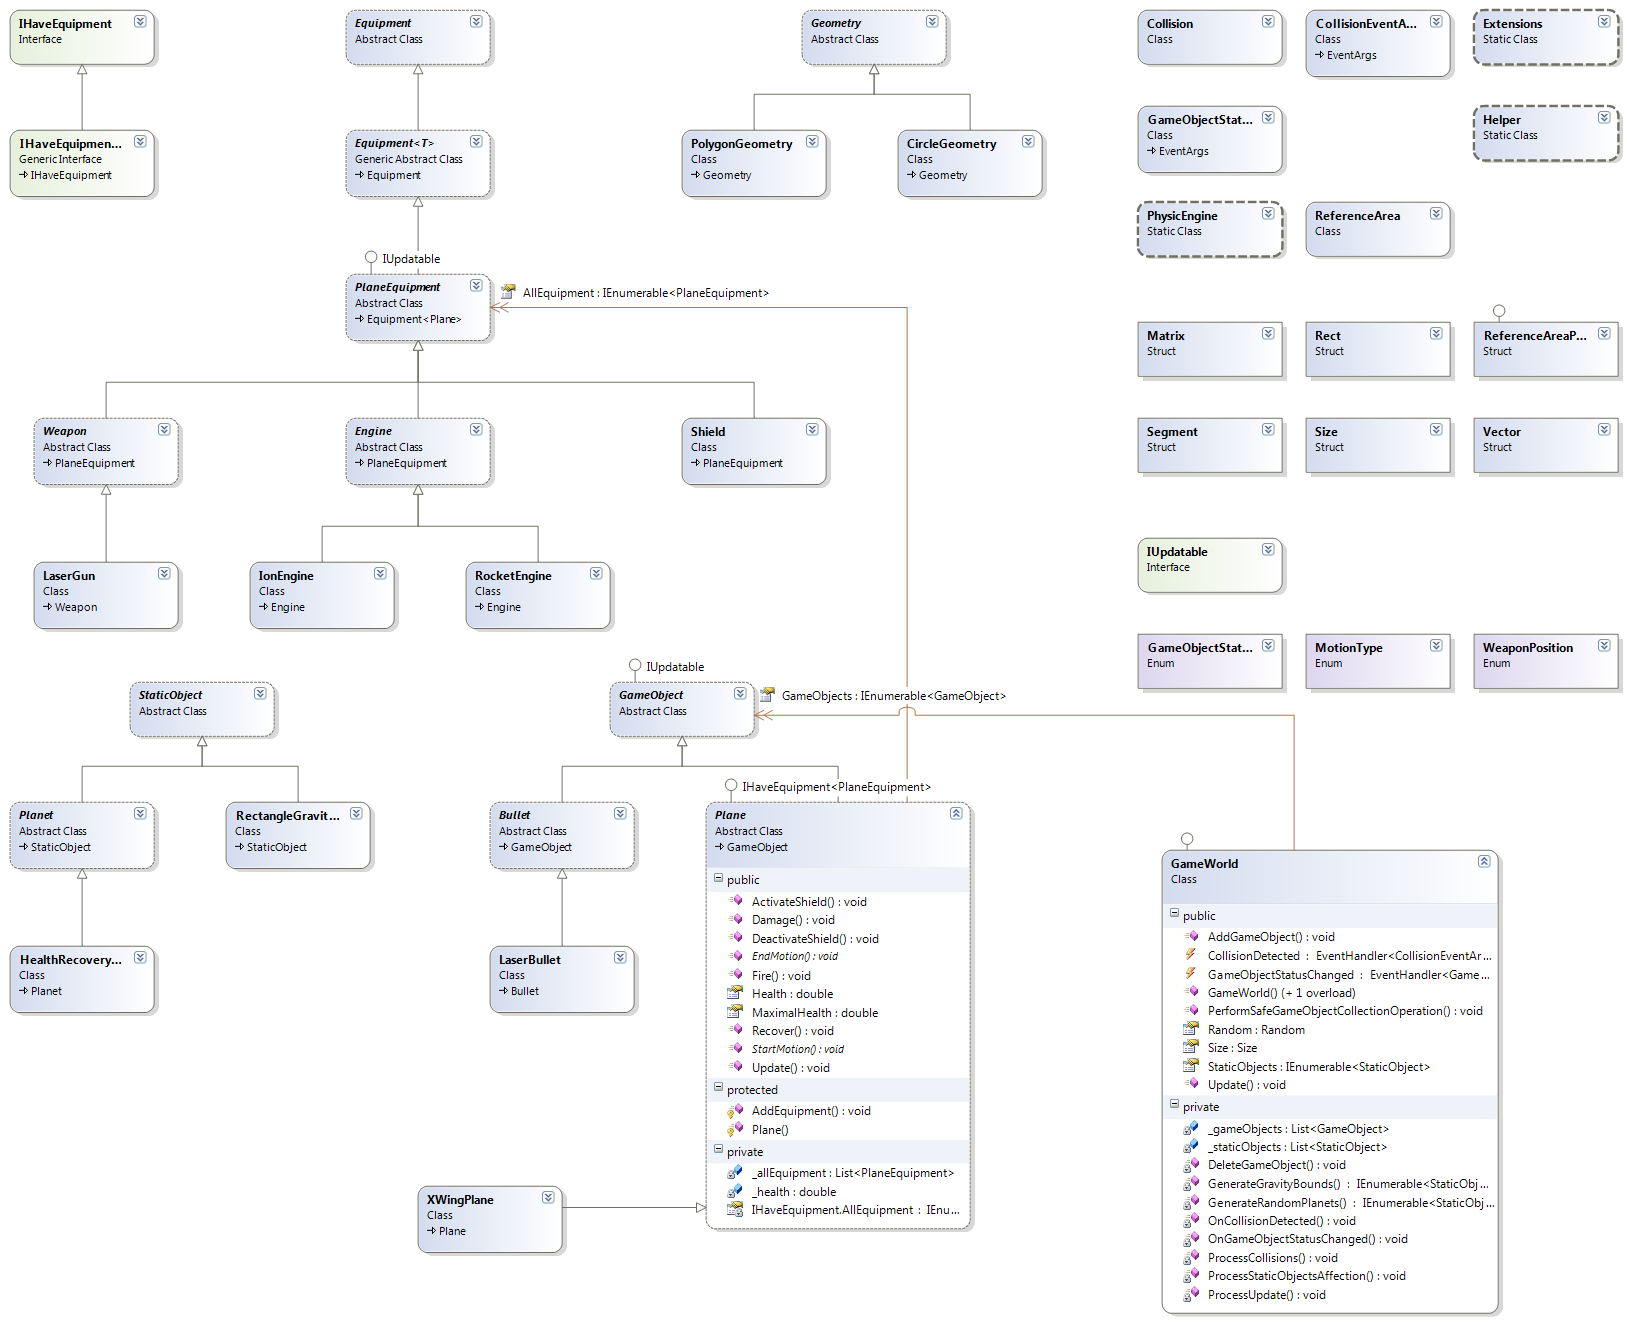Expand the Shield class chevron
The image size is (1627, 1322).
pyautogui.click(x=812, y=429)
